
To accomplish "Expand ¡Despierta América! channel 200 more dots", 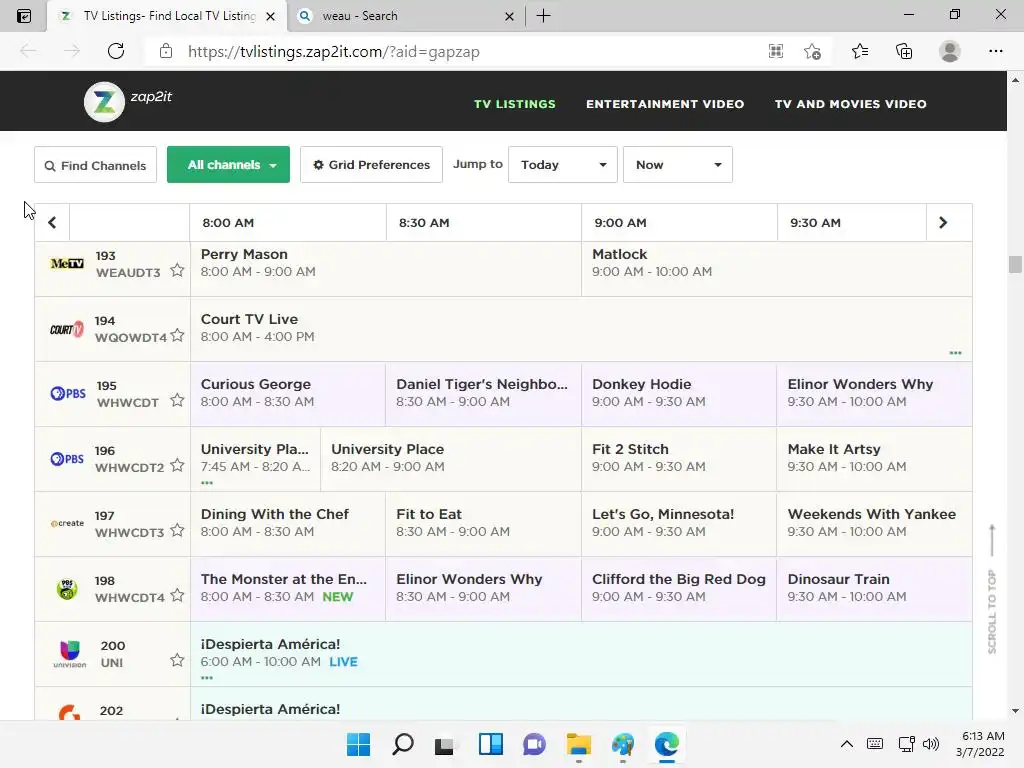I will [207, 678].
